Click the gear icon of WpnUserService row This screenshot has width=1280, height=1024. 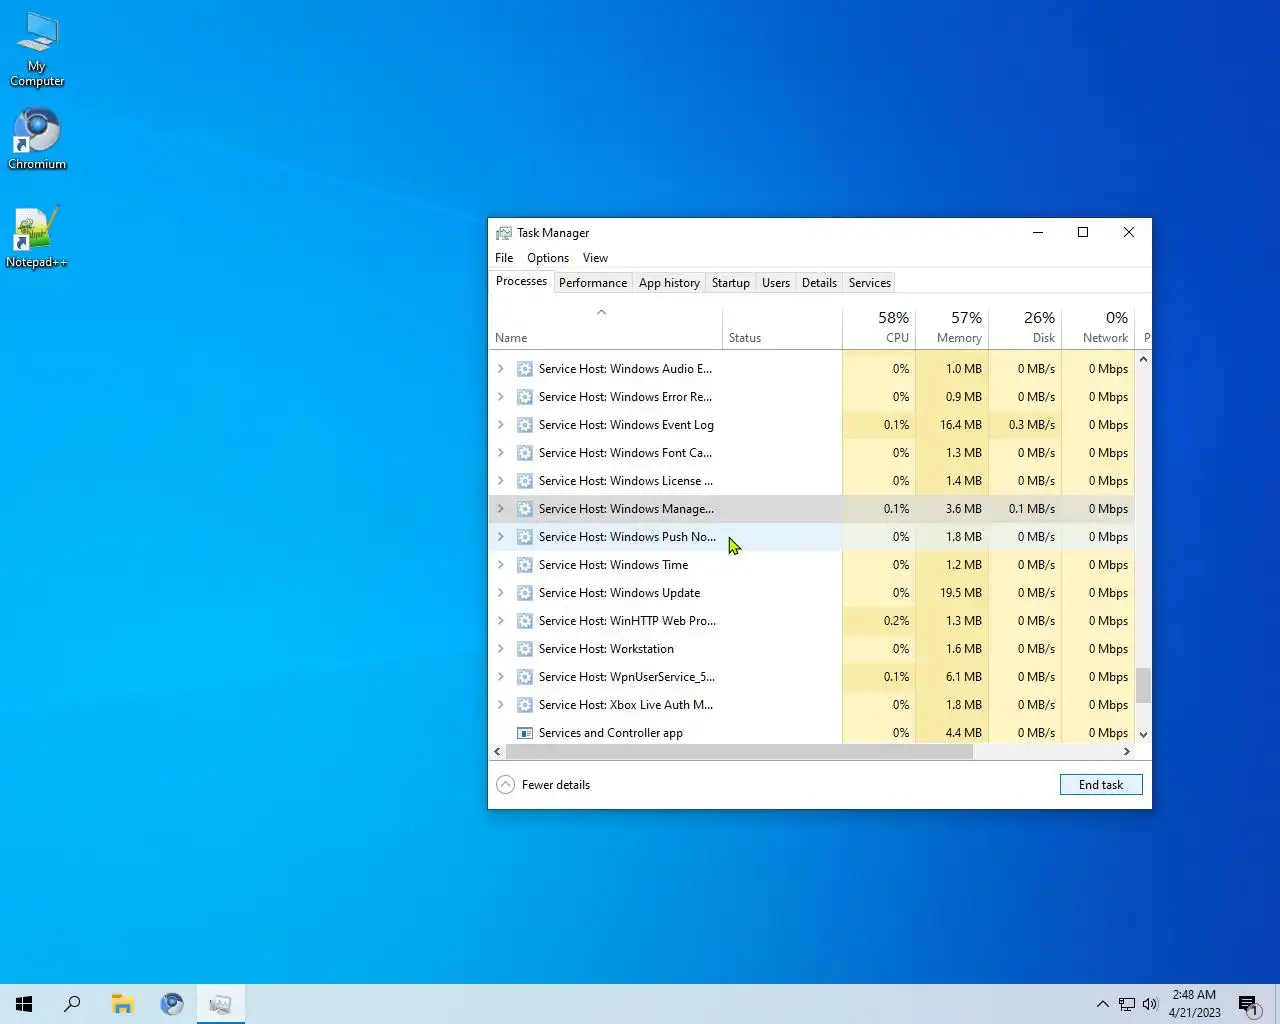point(524,677)
